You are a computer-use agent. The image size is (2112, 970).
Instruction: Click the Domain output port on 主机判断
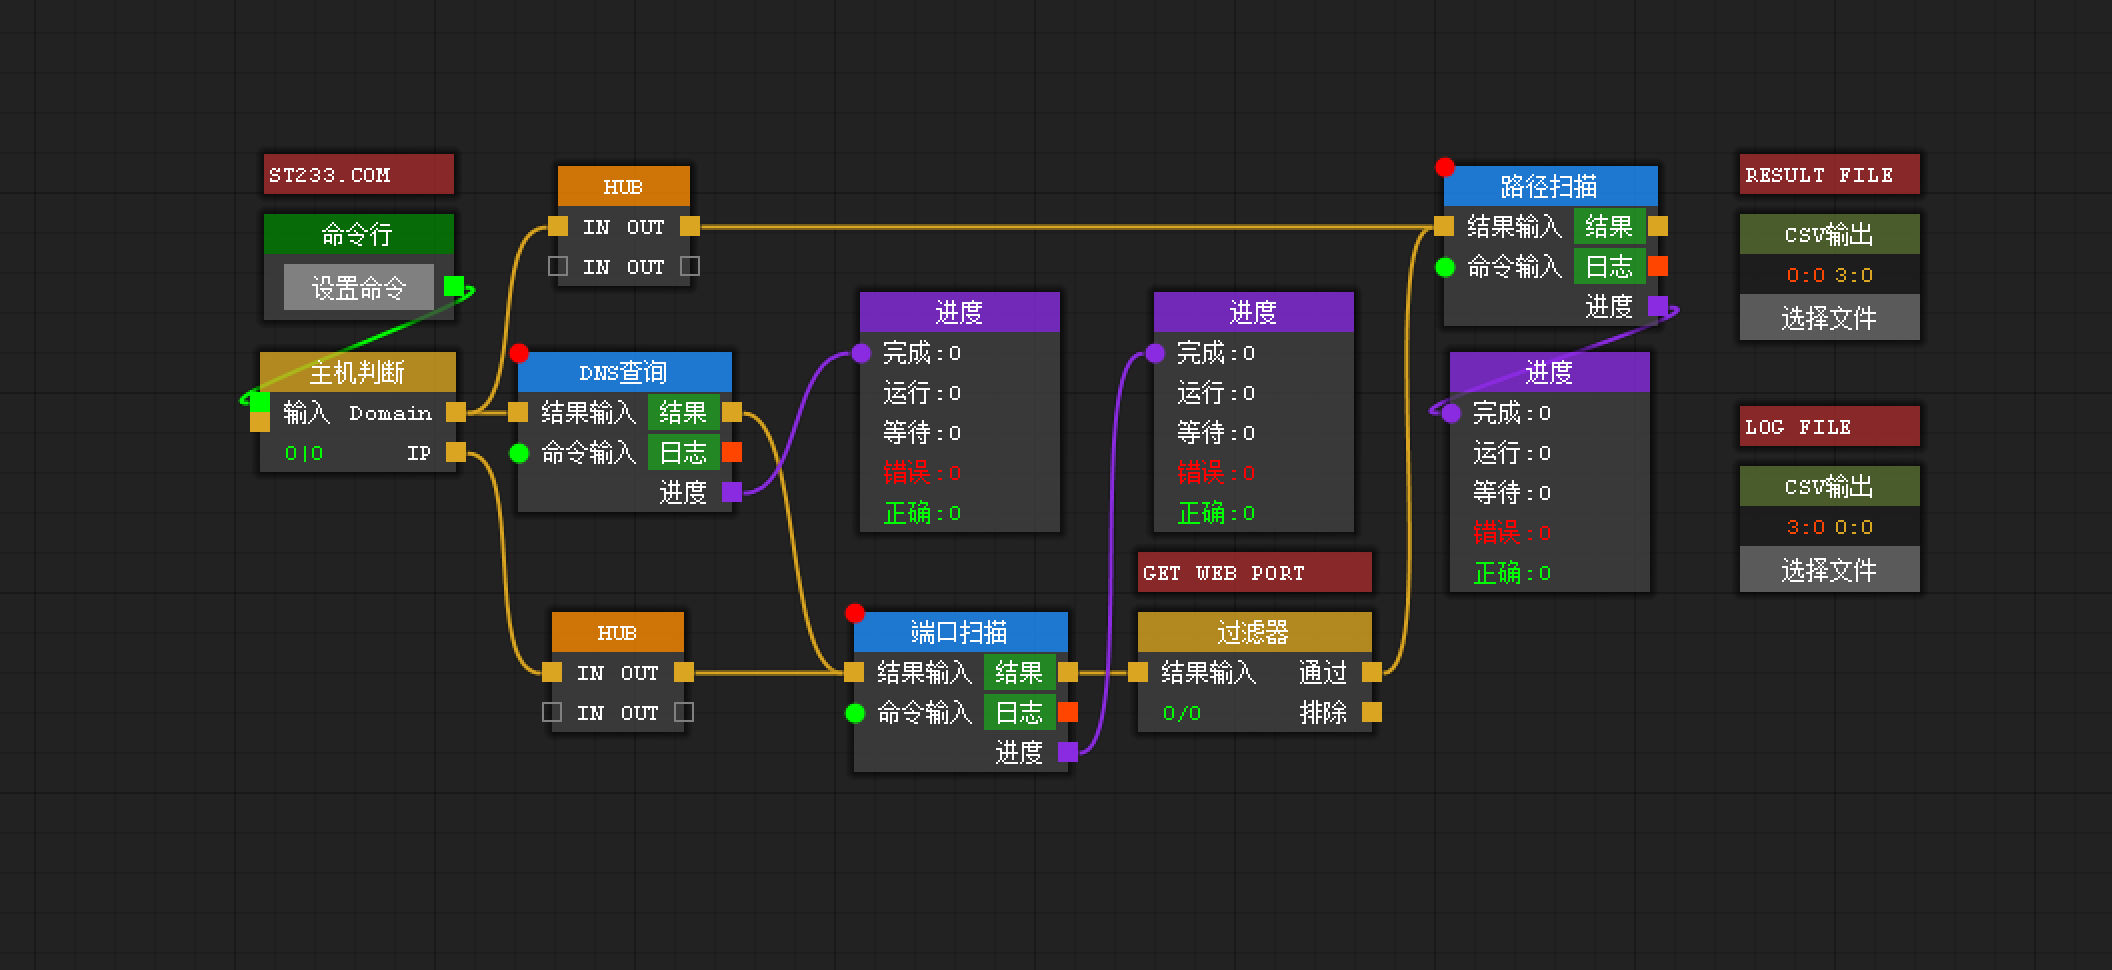point(456,412)
